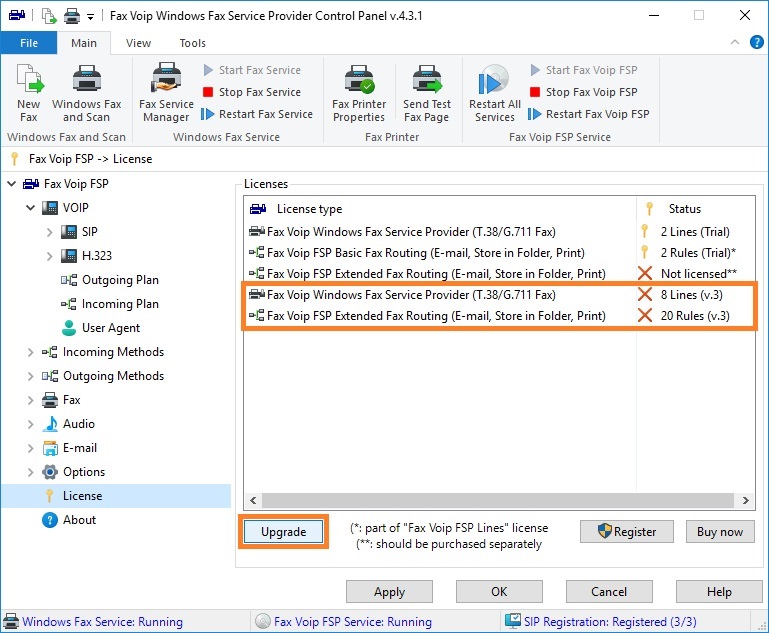Viewport: 769px width, 633px height.
Task: Switch to the View ribbon tab
Action: [x=138, y=43]
